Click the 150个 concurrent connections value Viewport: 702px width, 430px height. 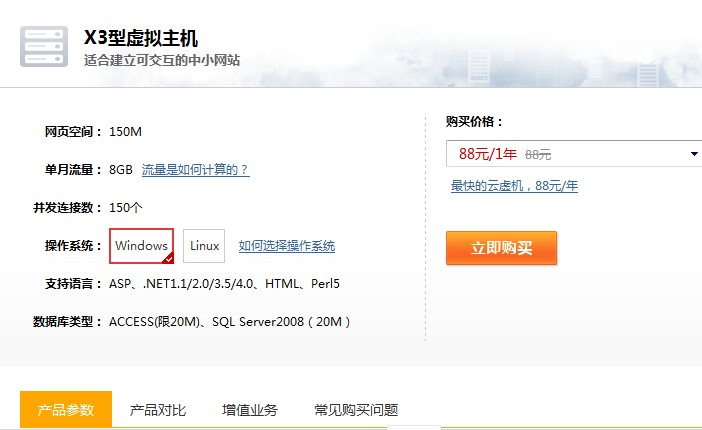tap(126, 208)
